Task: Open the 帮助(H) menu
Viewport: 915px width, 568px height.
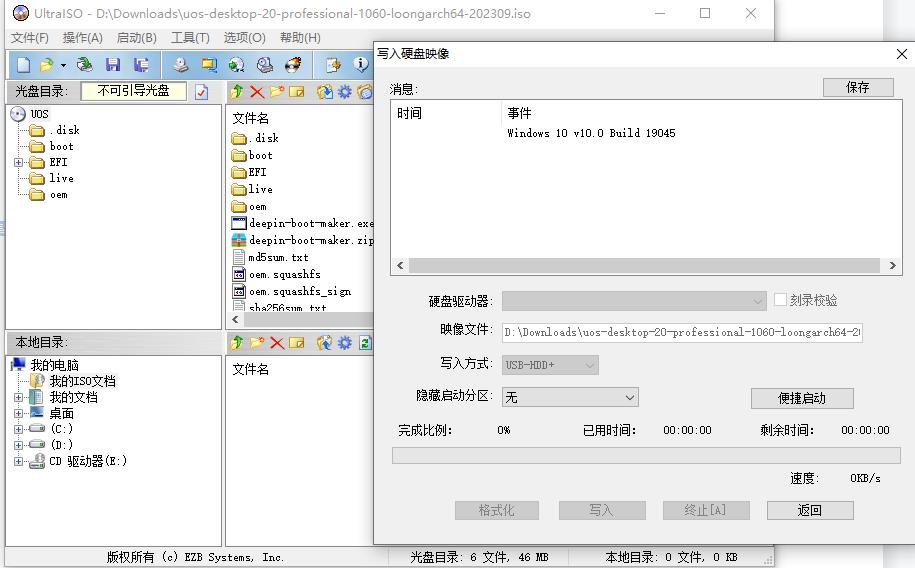Action: pos(300,38)
